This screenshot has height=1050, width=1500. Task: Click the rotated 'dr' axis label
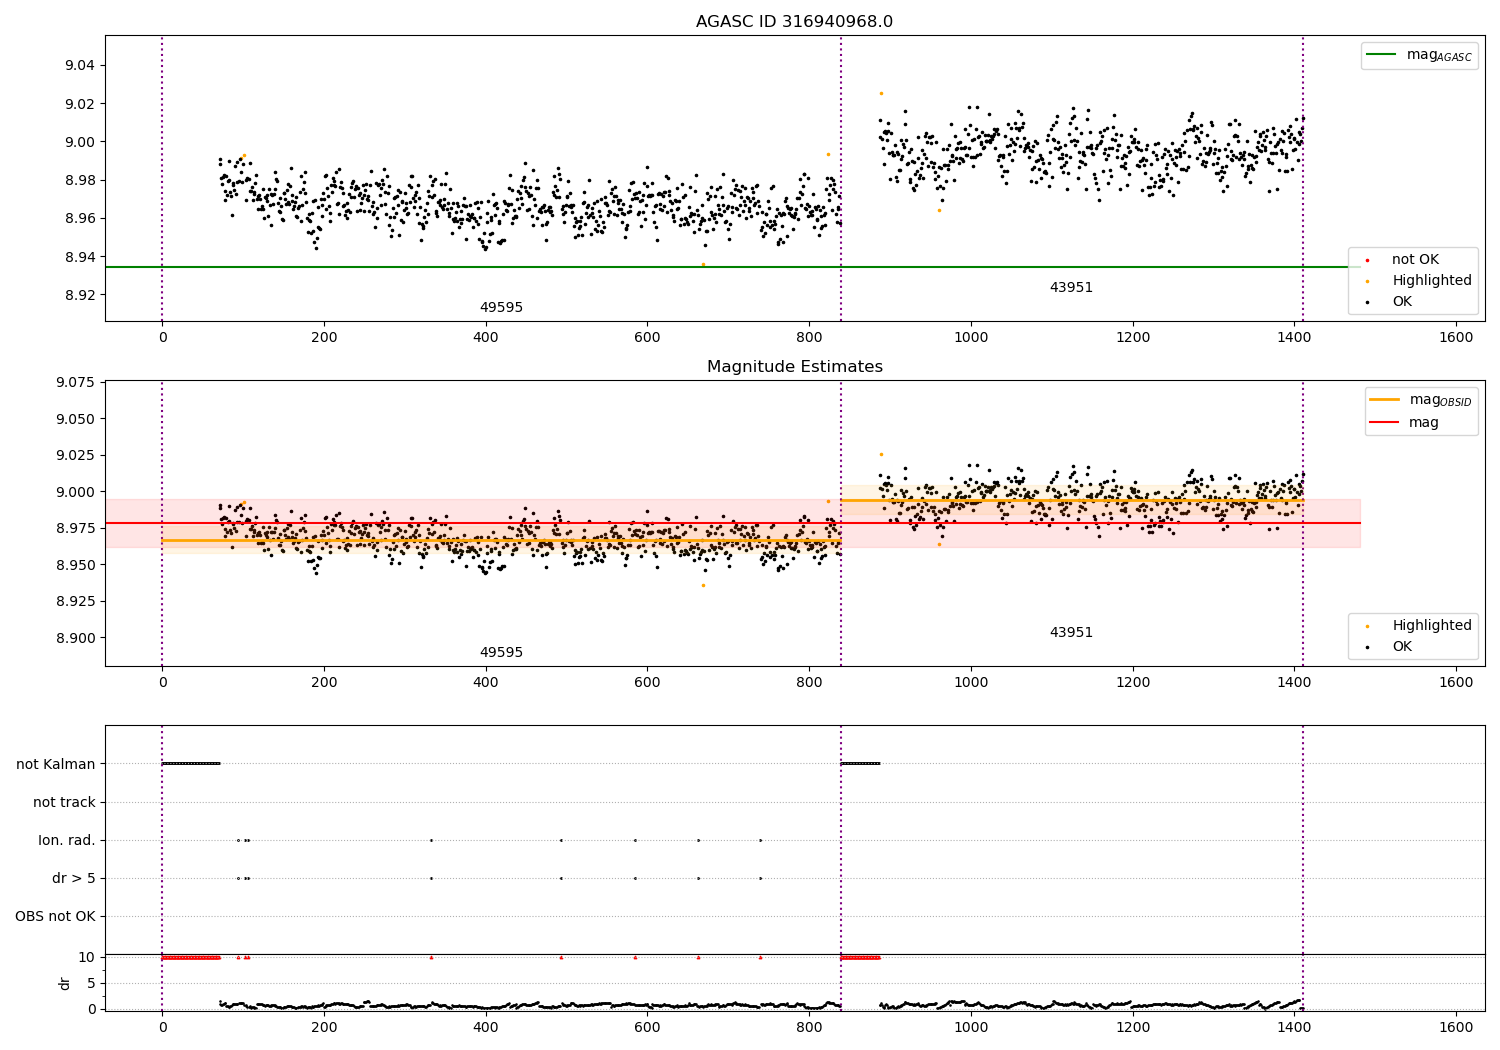point(65,983)
